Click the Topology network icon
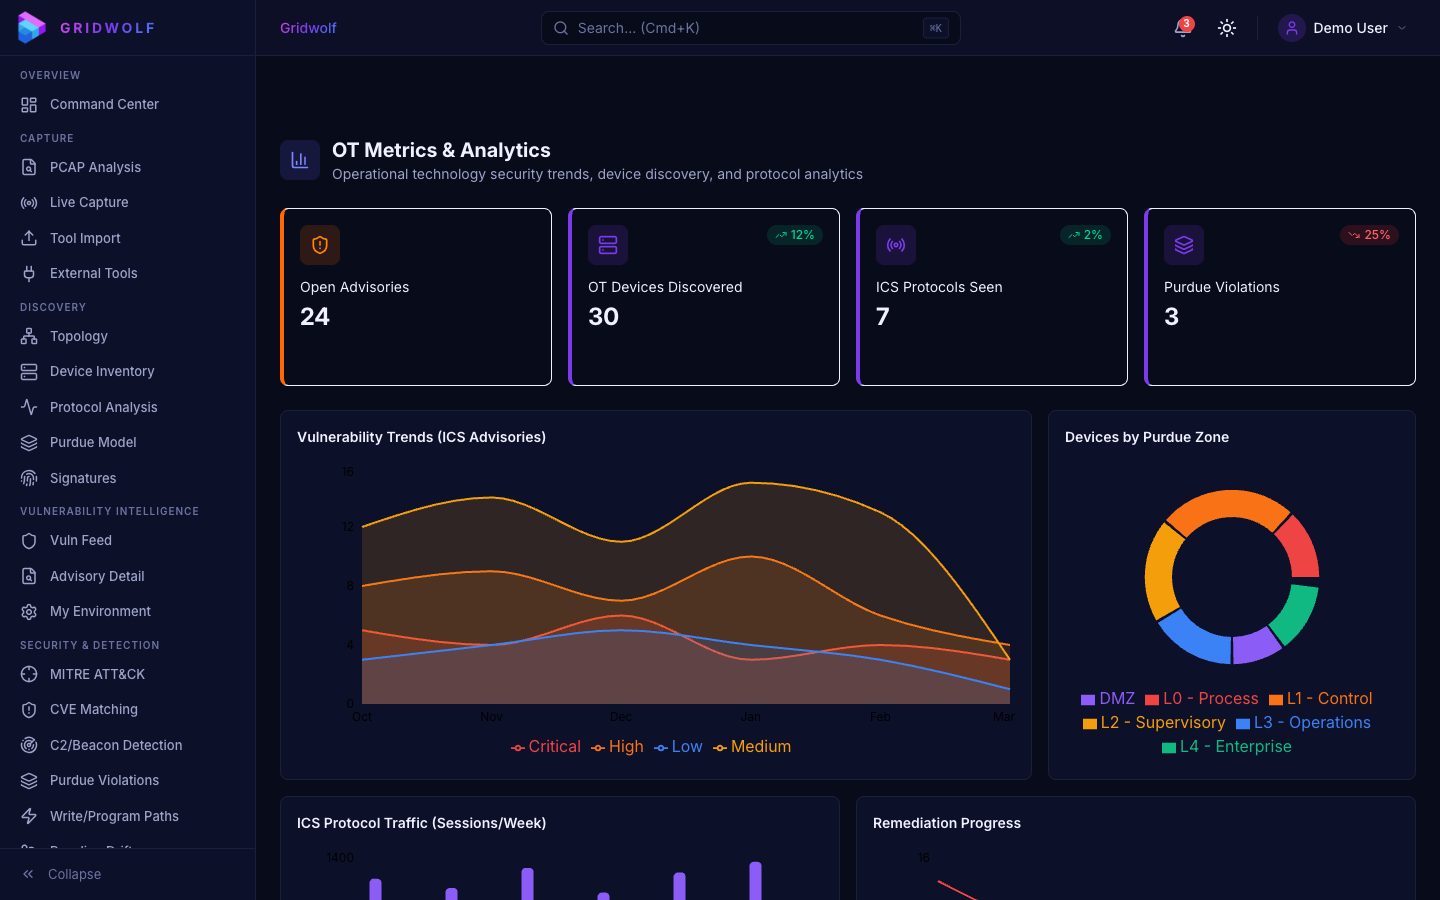Screen dimensions: 1440x900 coord(29,336)
